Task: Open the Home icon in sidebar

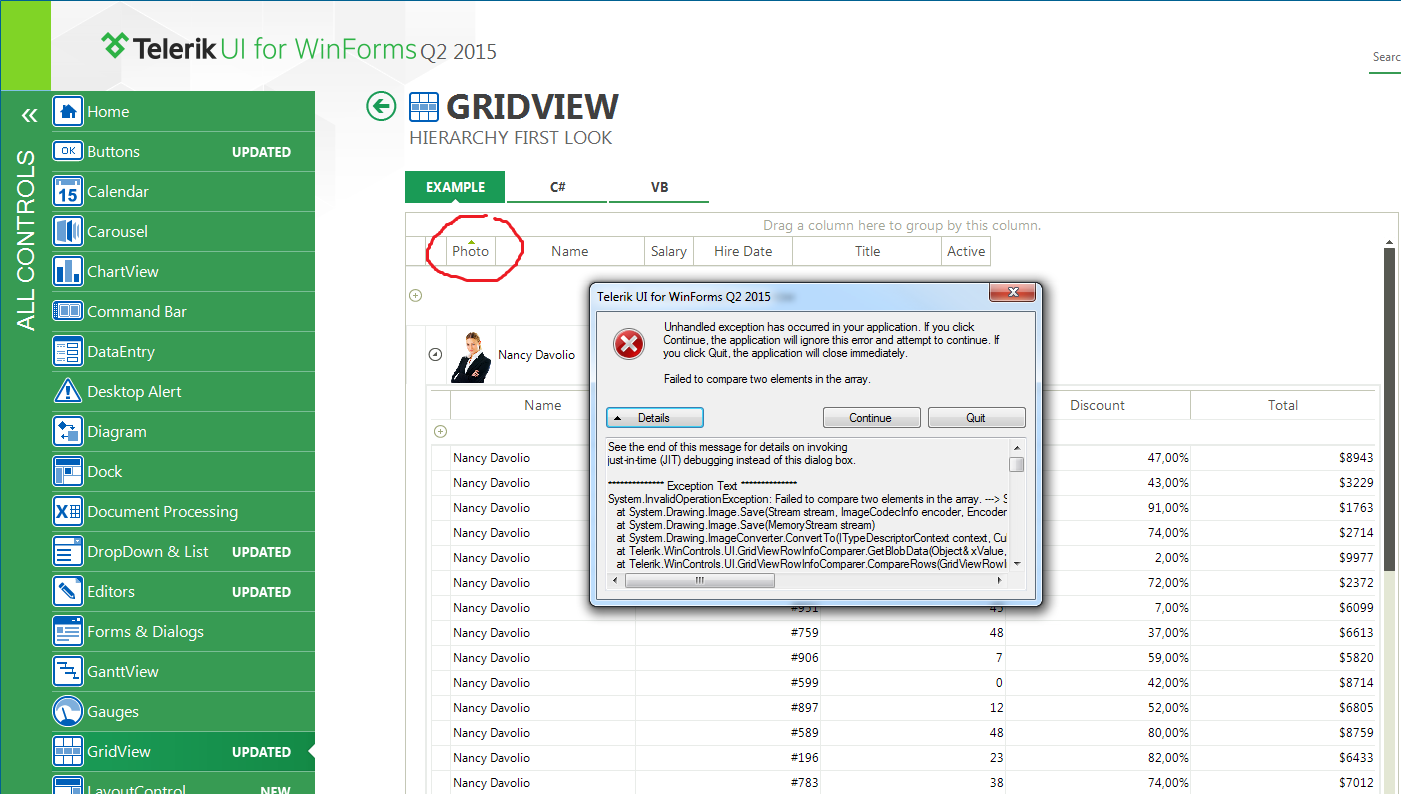Action: 68,111
